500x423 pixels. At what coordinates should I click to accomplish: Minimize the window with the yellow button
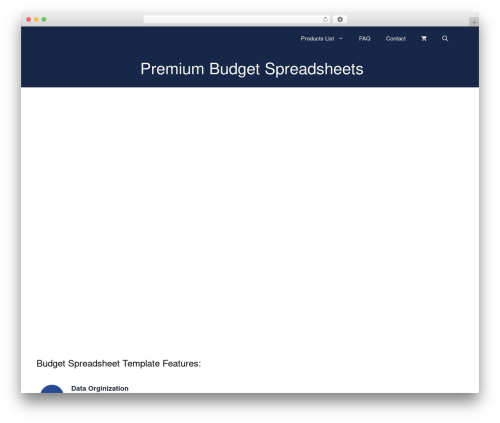point(36,20)
